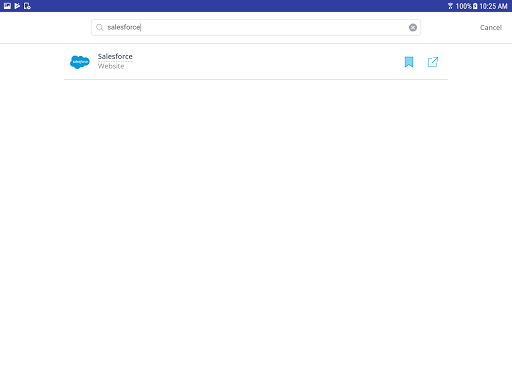Cancel the search
512x384 pixels.
(491, 28)
